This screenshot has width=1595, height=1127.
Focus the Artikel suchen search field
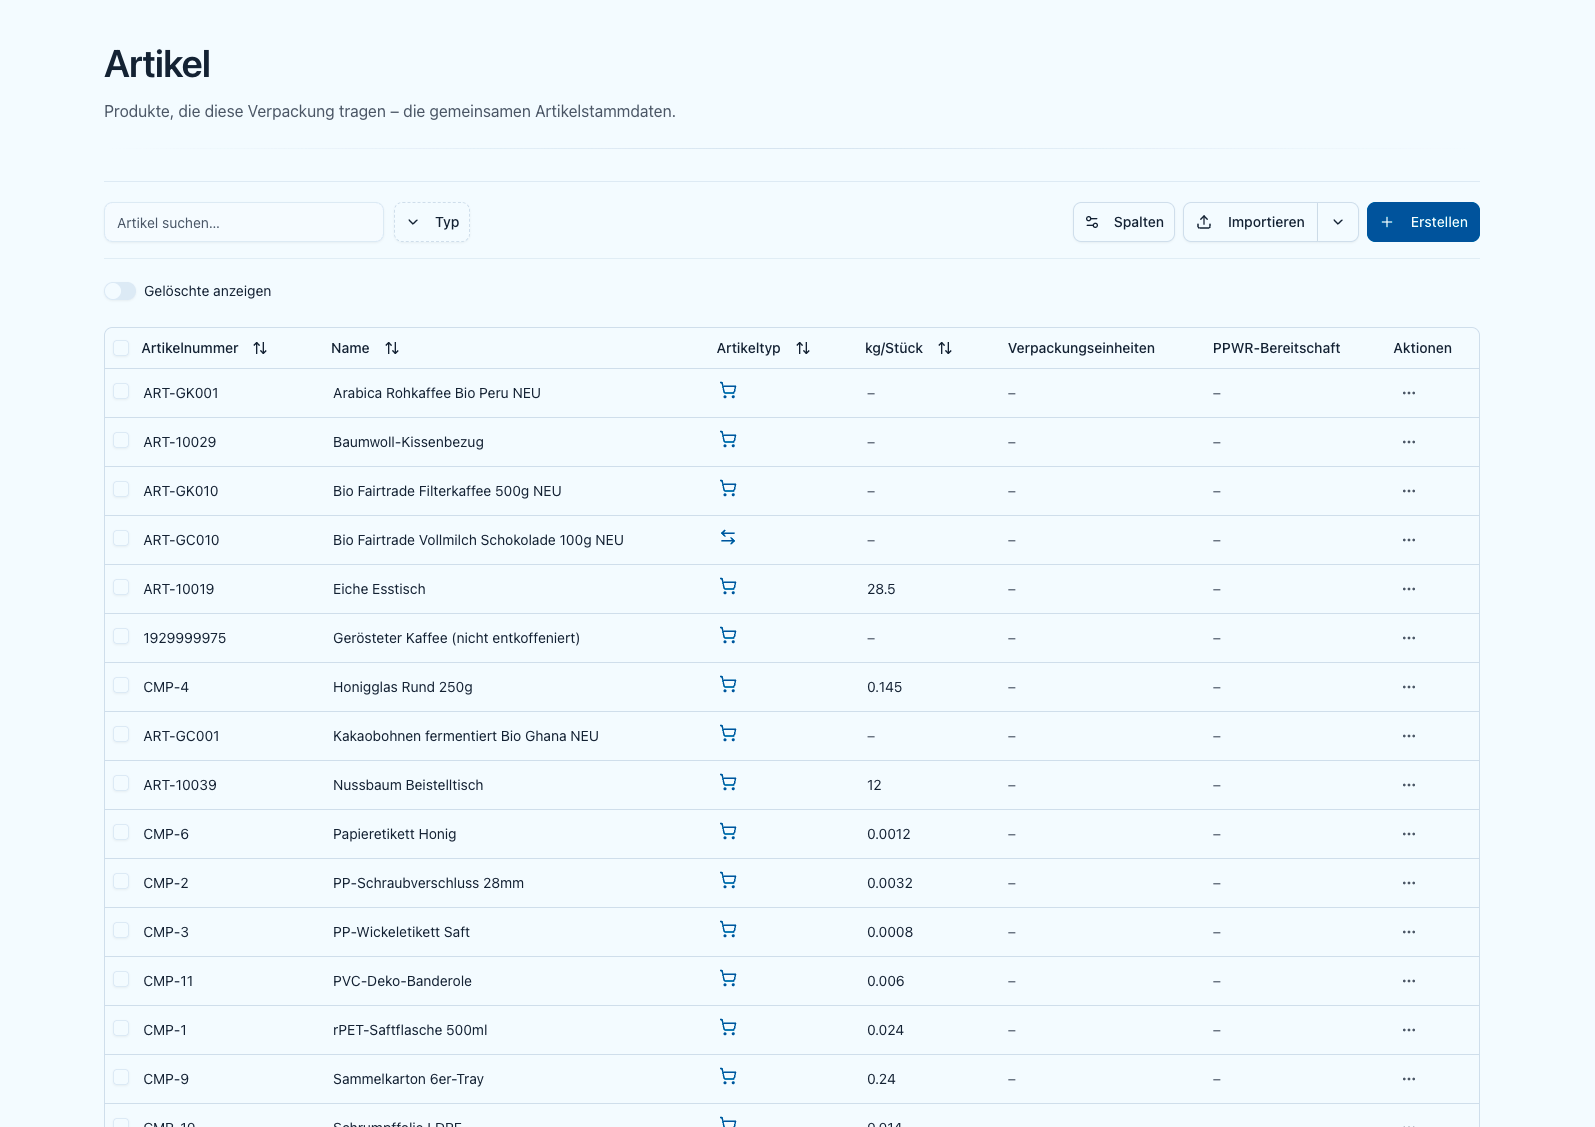[244, 222]
